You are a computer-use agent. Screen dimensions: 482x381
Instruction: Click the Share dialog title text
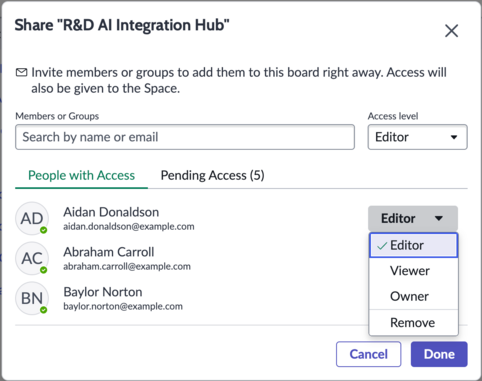(122, 25)
